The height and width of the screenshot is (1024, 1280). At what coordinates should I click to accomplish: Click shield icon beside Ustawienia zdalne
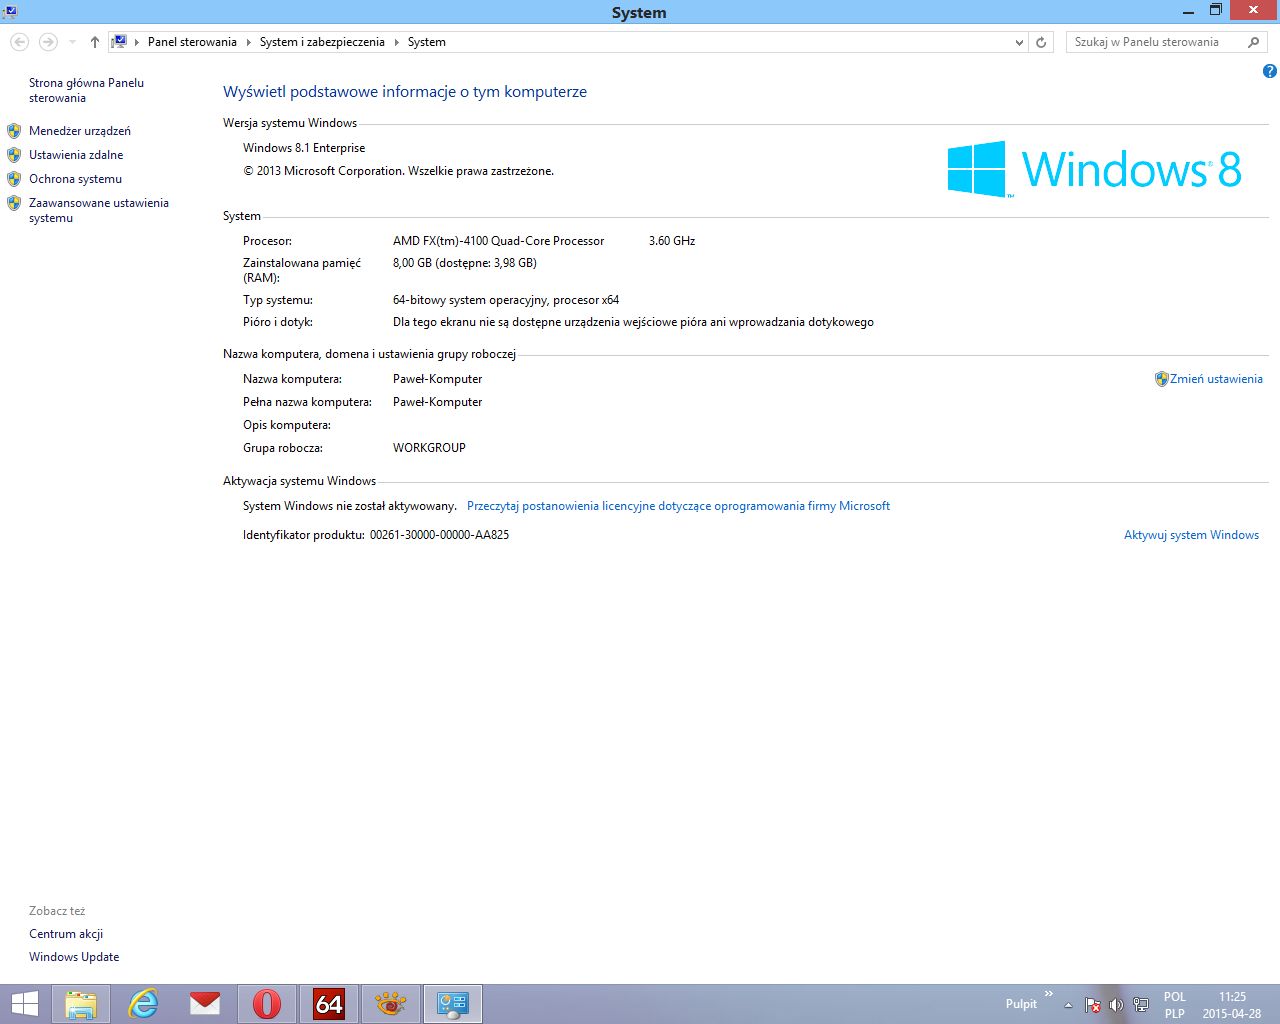click(x=14, y=155)
